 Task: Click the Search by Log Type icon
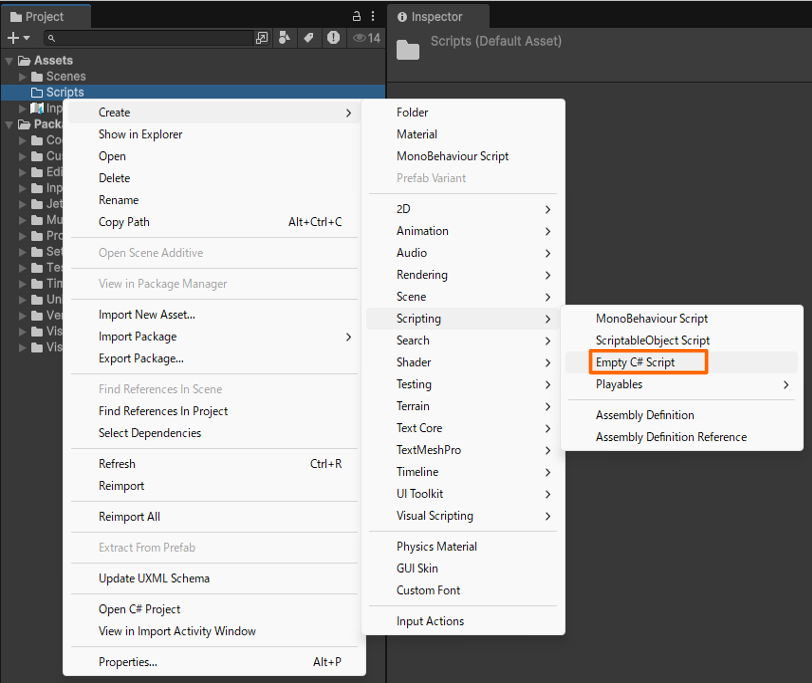(332, 38)
